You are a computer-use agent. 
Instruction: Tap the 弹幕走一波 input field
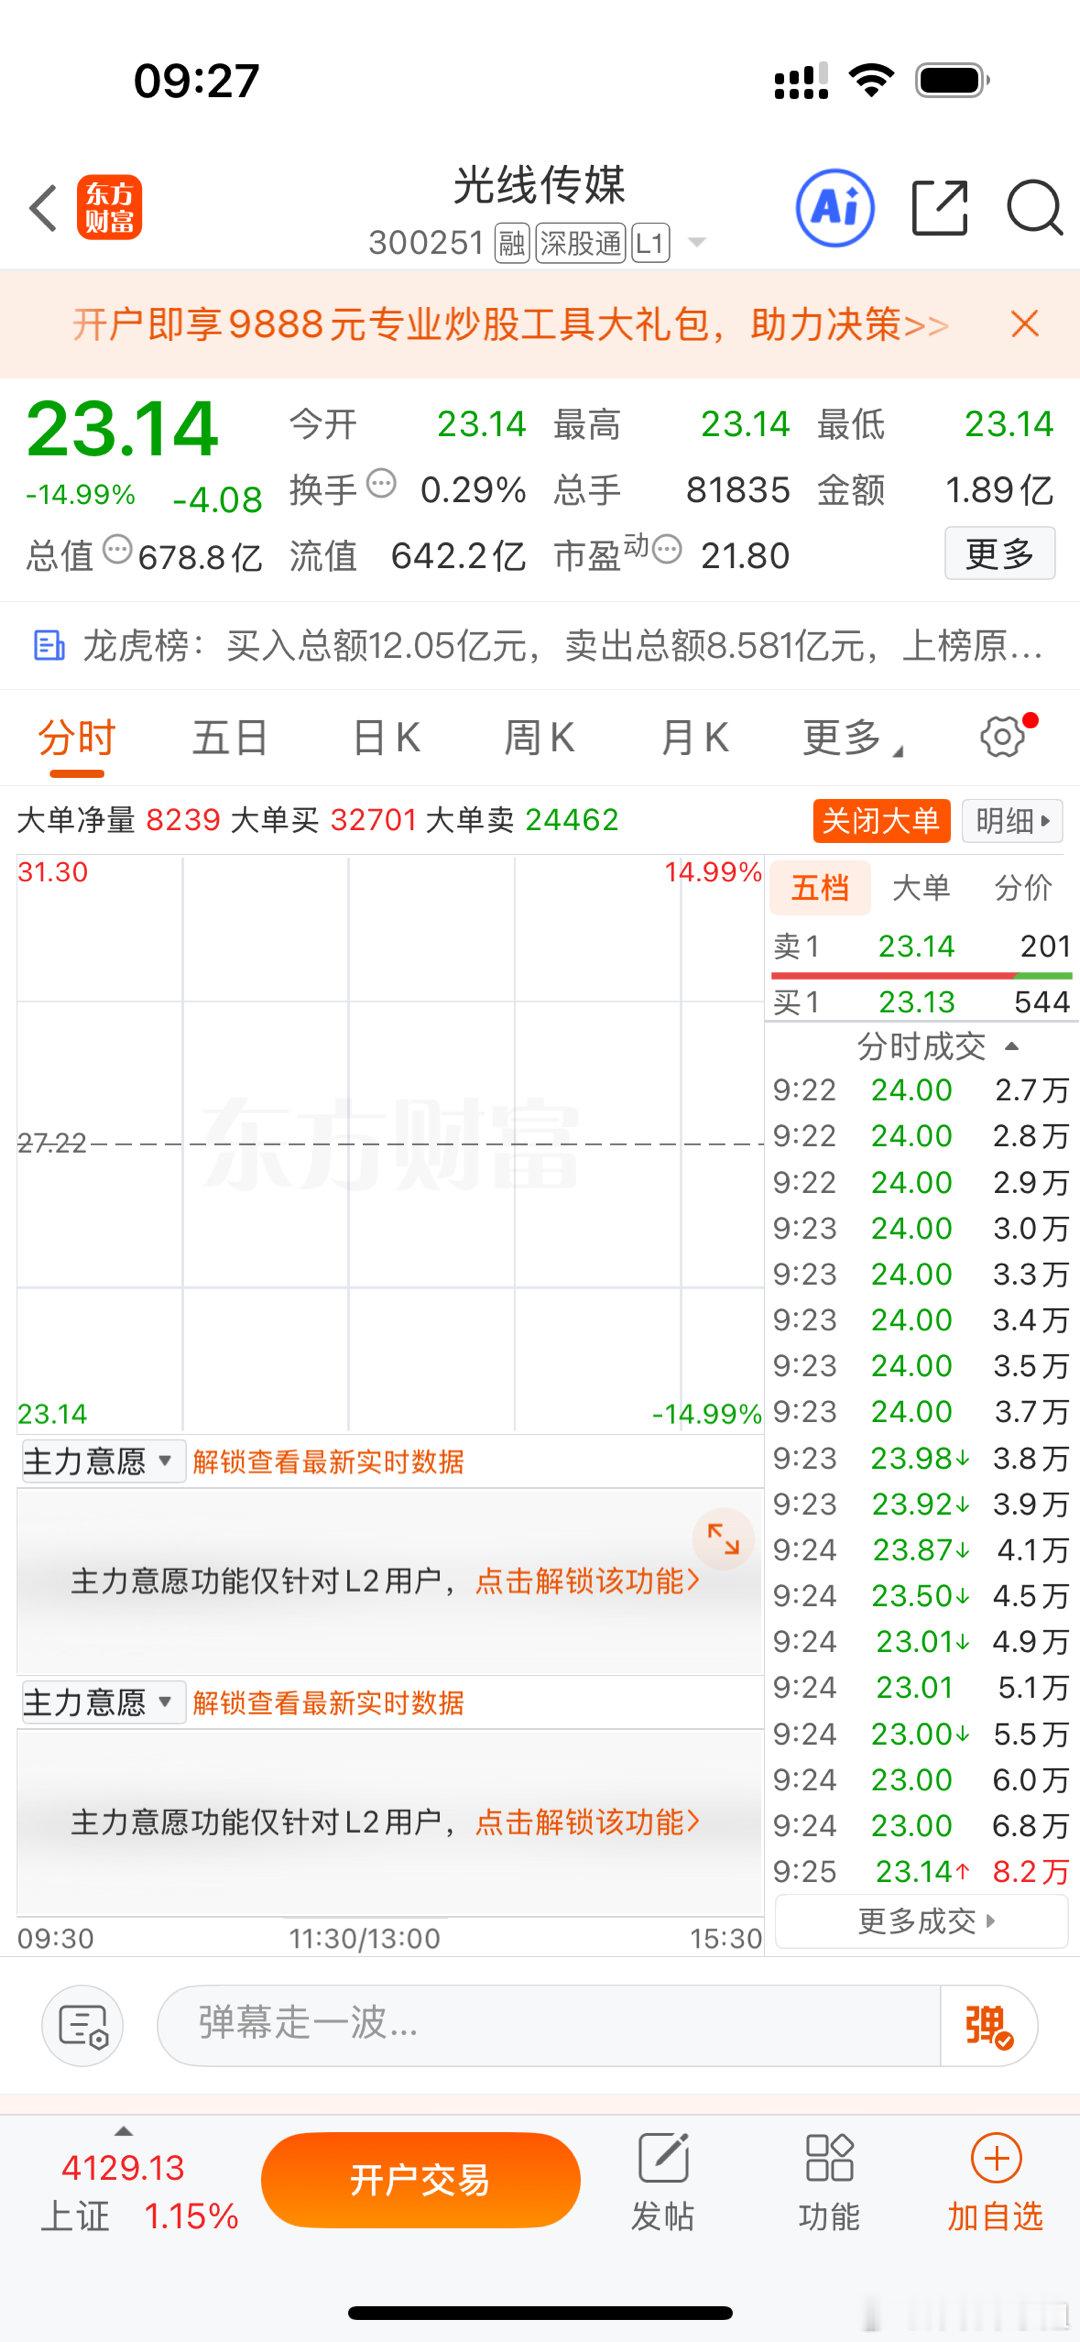point(549,2025)
